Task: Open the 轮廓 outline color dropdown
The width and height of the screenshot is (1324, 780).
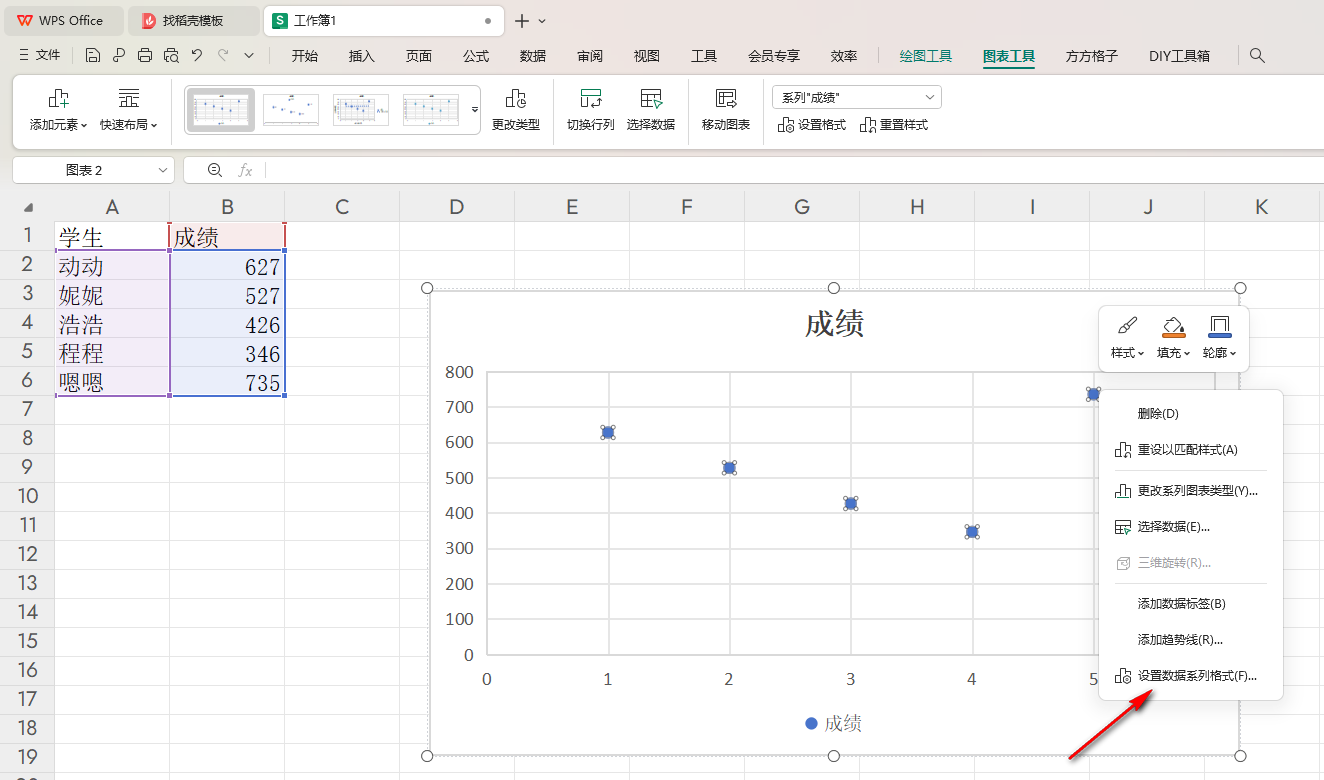Action: coord(1219,338)
